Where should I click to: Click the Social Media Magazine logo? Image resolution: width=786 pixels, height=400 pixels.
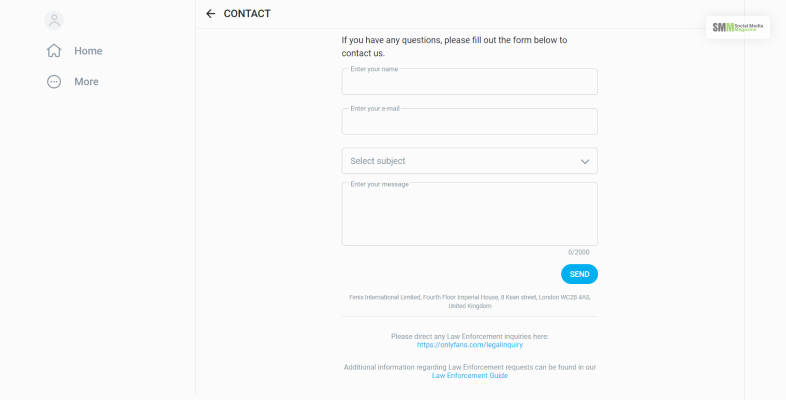(x=737, y=27)
